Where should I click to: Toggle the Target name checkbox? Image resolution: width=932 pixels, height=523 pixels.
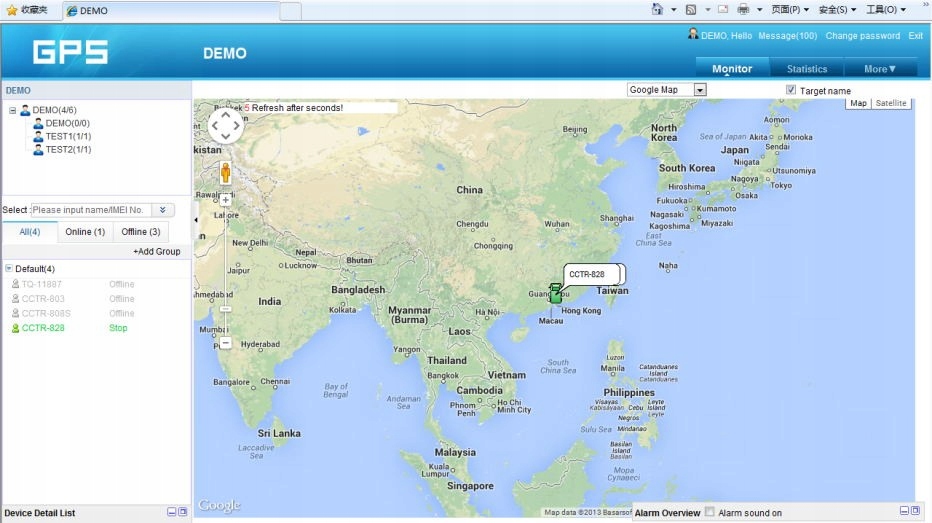(791, 90)
